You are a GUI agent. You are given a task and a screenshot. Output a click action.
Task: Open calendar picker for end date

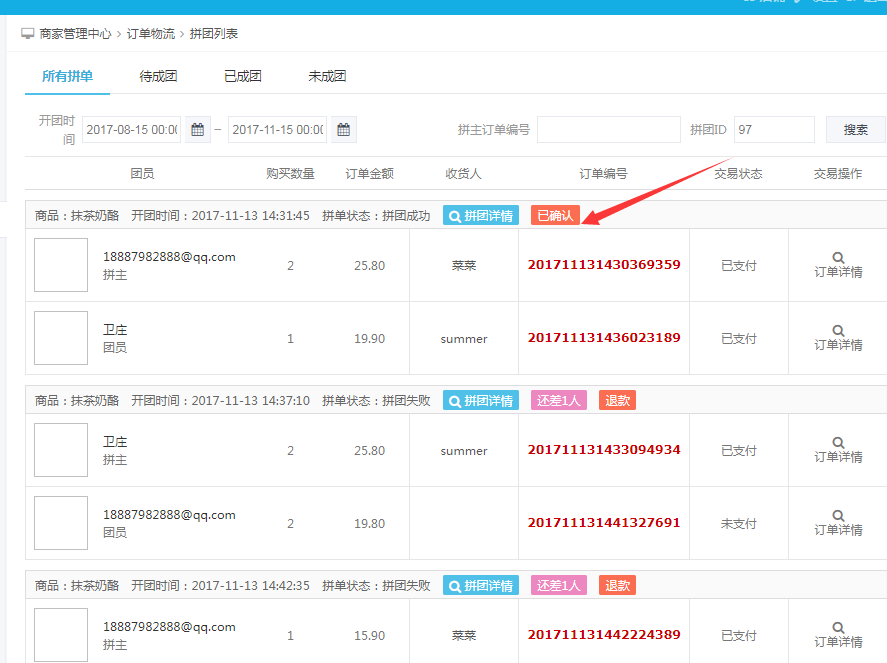click(x=344, y=130)
